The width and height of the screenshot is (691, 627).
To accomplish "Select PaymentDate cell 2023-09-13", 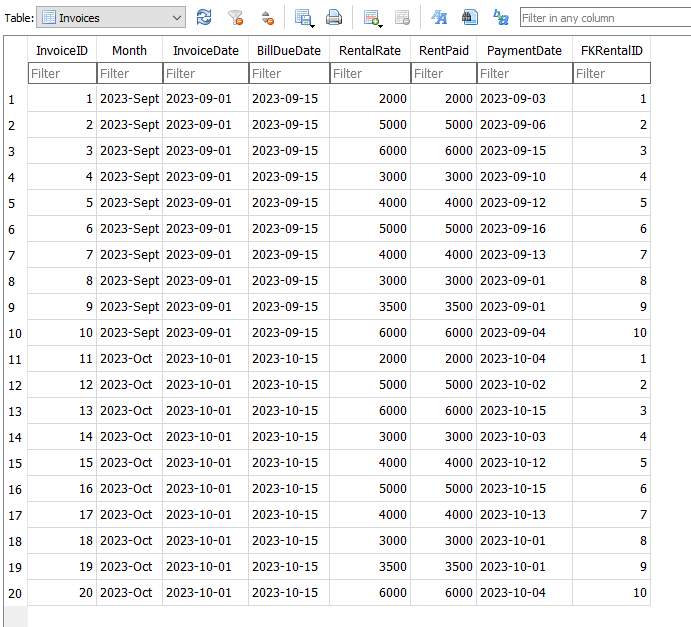I will [x=524, y=255].
